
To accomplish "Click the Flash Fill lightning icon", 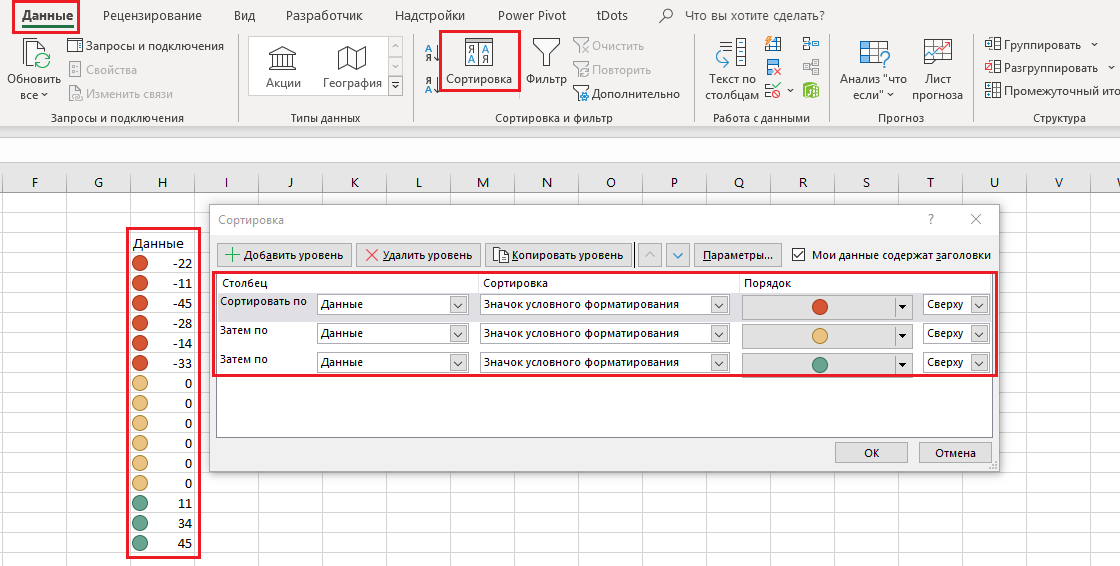I will [773, 44].
